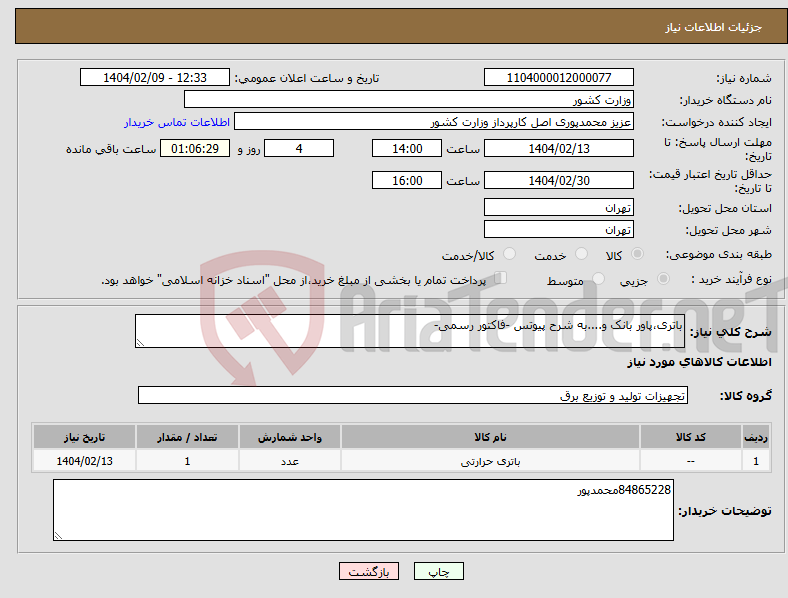Click the ساعت باقی مانده label
Image resolution: width=788 pixels, height=598 pixels.
tap(111, 149)
